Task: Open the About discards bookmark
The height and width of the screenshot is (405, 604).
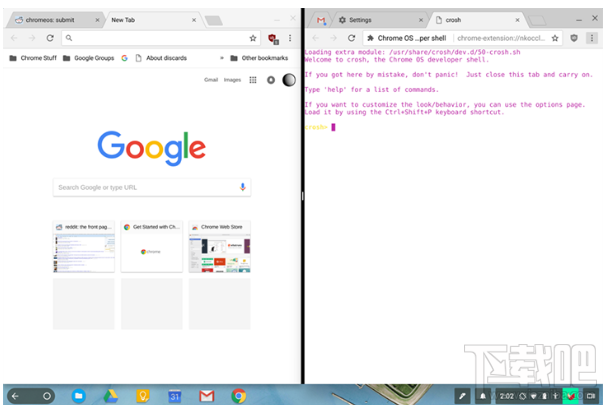Action: coord(161,58)
